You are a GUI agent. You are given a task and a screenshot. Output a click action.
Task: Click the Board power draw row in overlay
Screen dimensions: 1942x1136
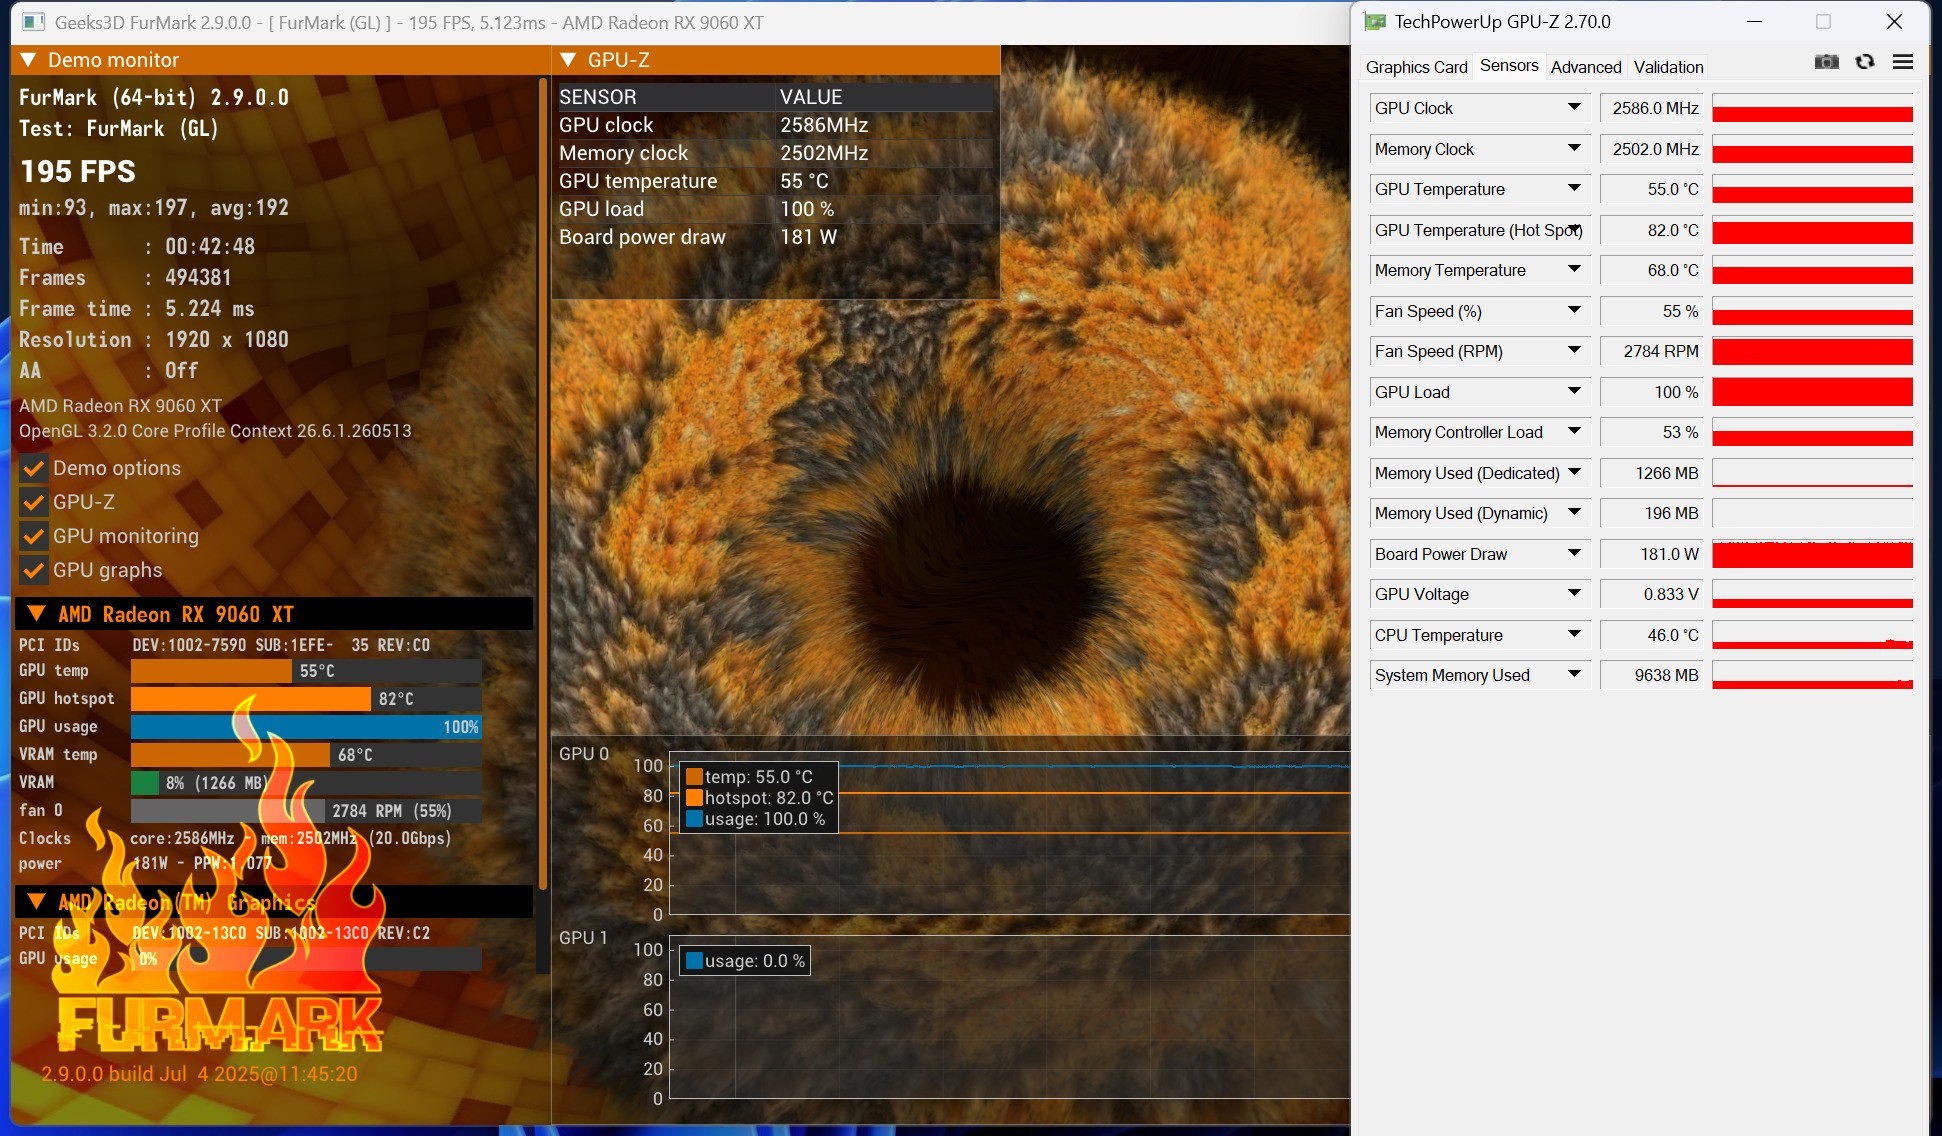[775, 237]
